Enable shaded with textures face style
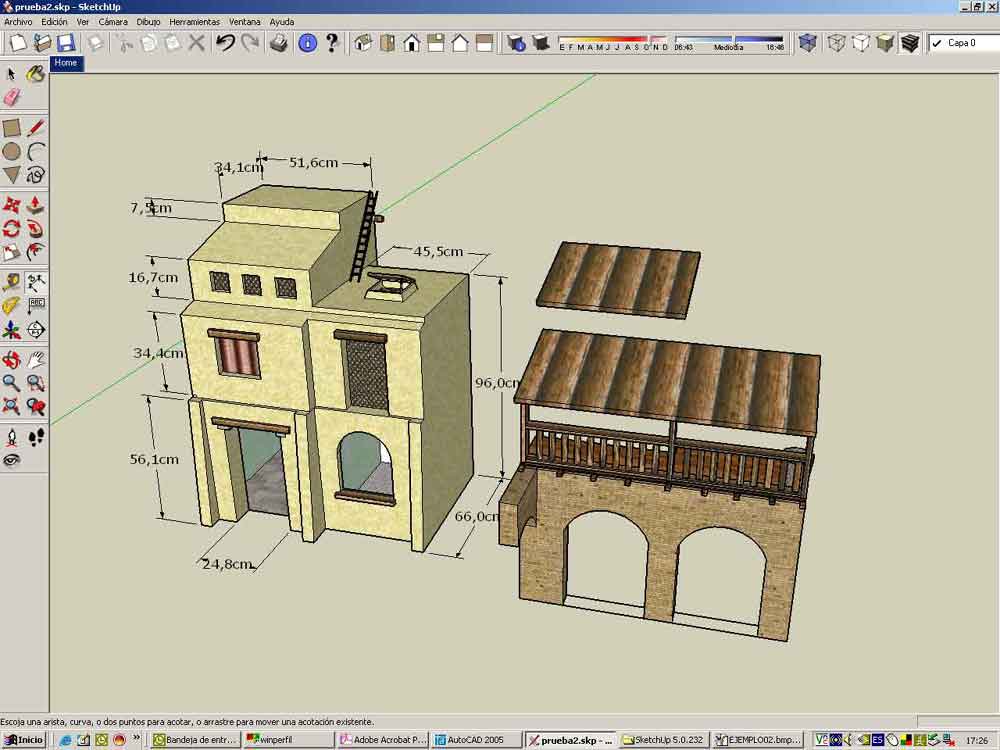 coord(909,43)
